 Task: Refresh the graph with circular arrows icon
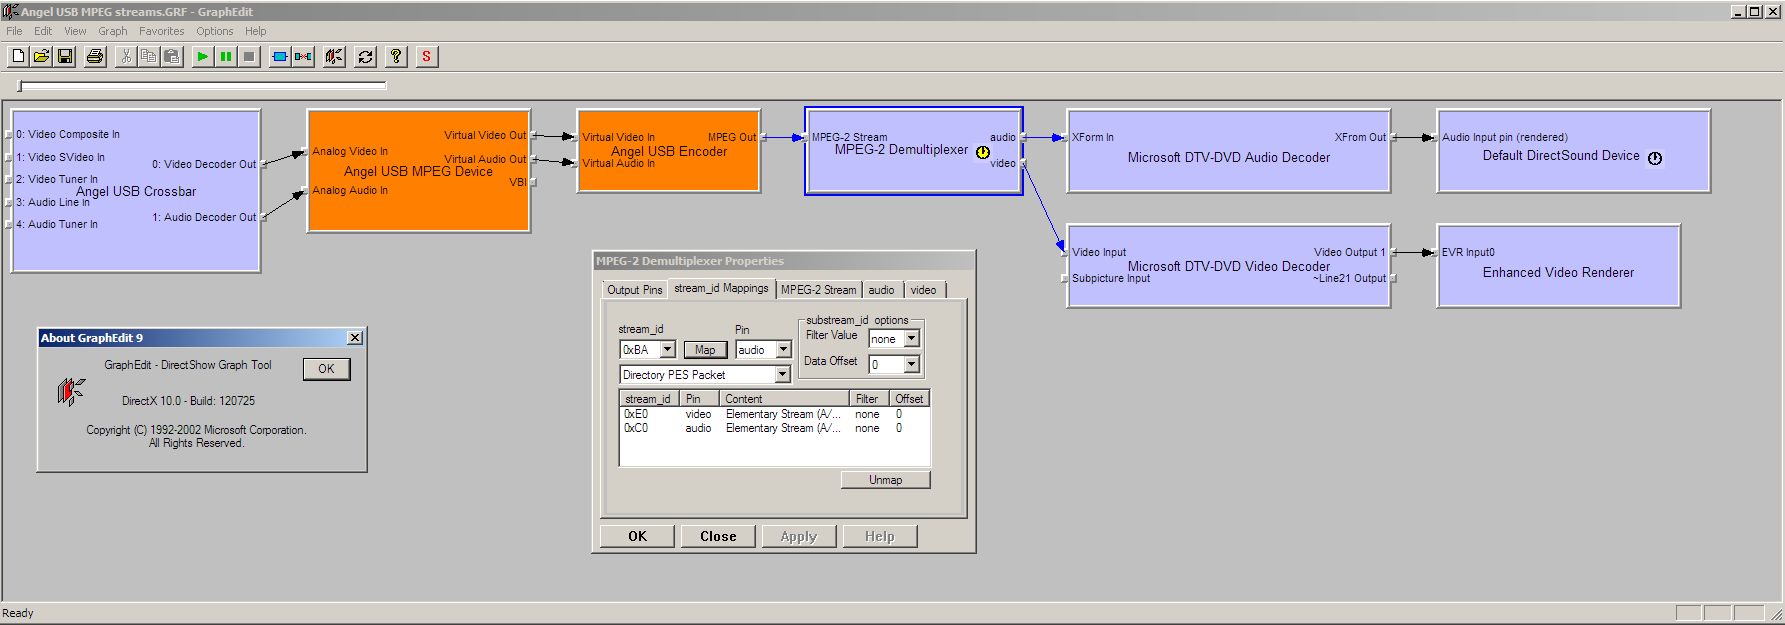click(x=365, y=56)
